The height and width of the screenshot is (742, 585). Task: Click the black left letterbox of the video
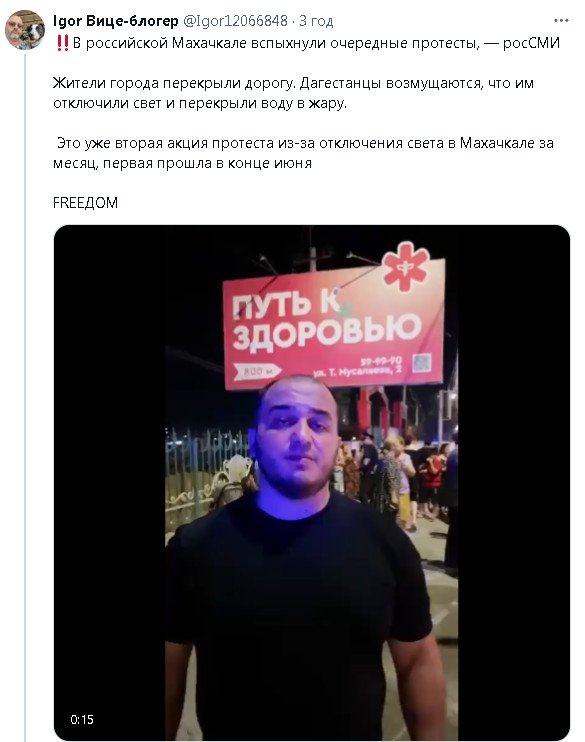click(110, 482)
